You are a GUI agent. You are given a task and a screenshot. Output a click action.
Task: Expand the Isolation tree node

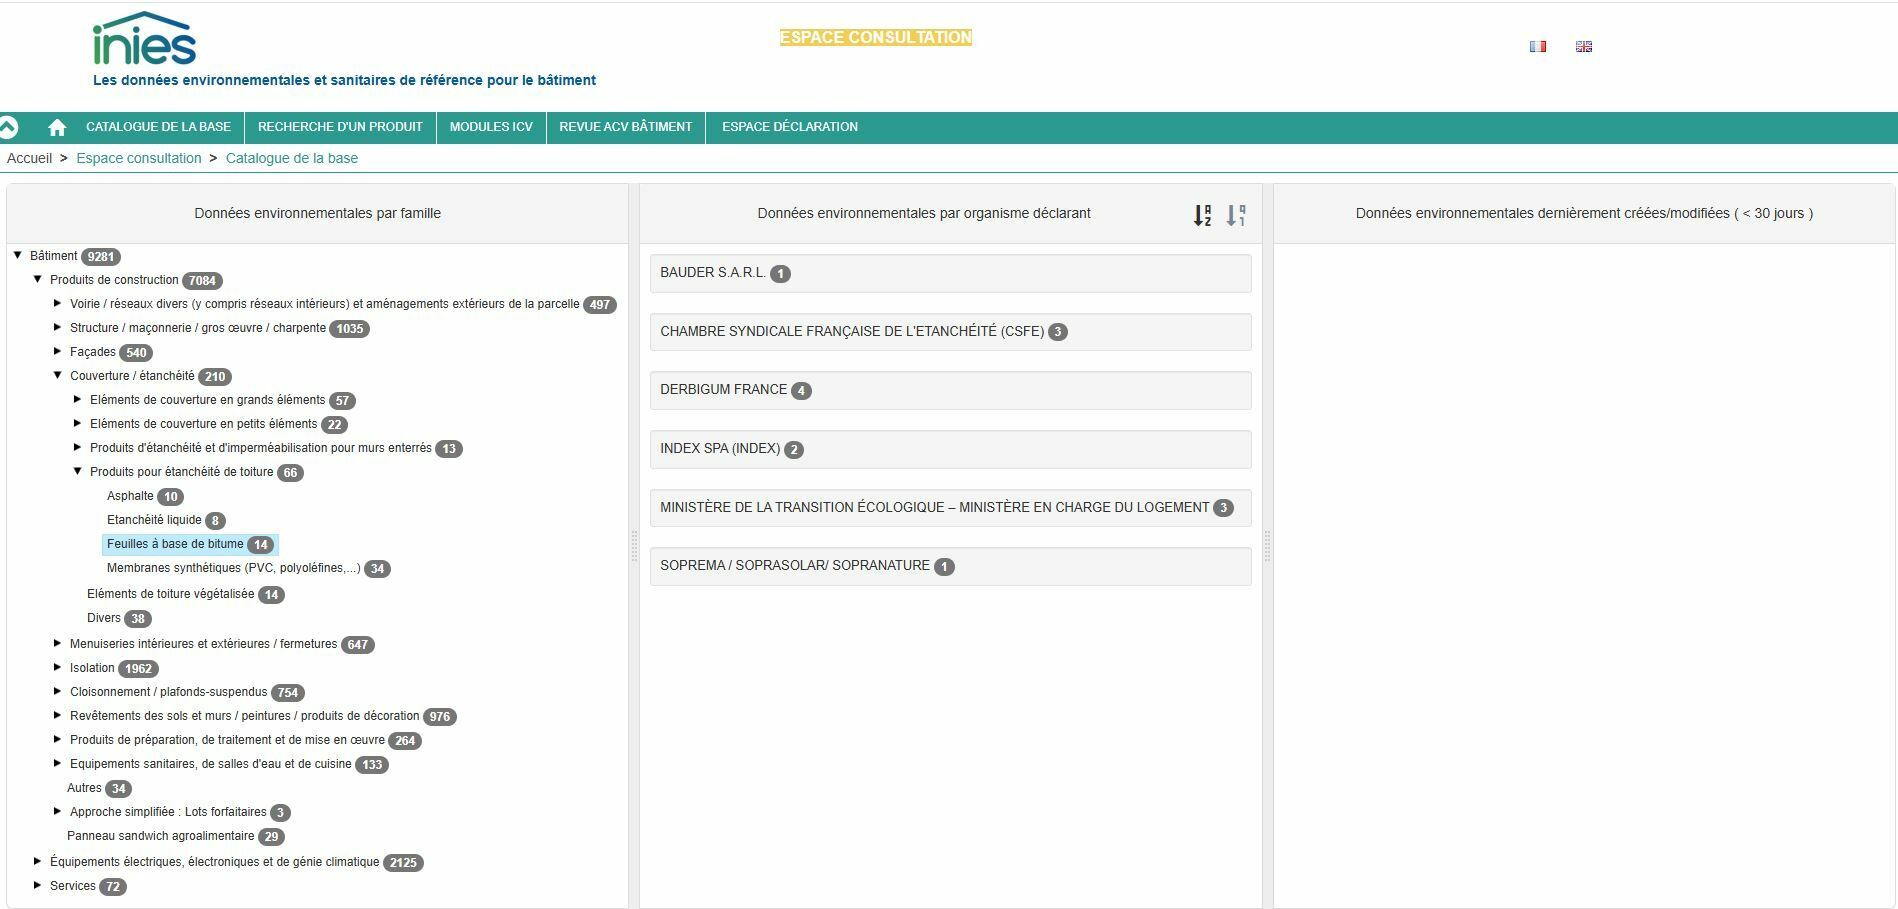(x=57, y=667)
